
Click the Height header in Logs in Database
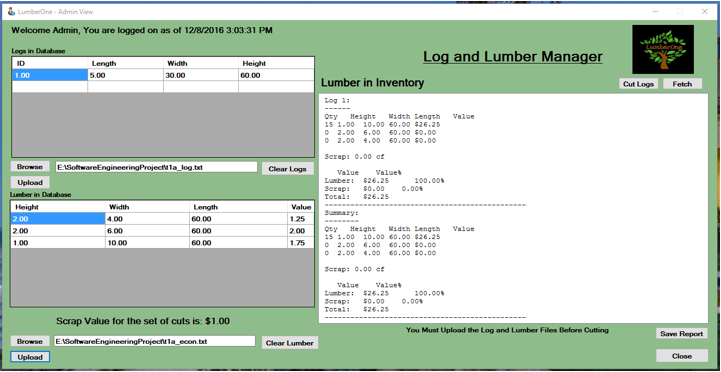(x=275, y=63)
